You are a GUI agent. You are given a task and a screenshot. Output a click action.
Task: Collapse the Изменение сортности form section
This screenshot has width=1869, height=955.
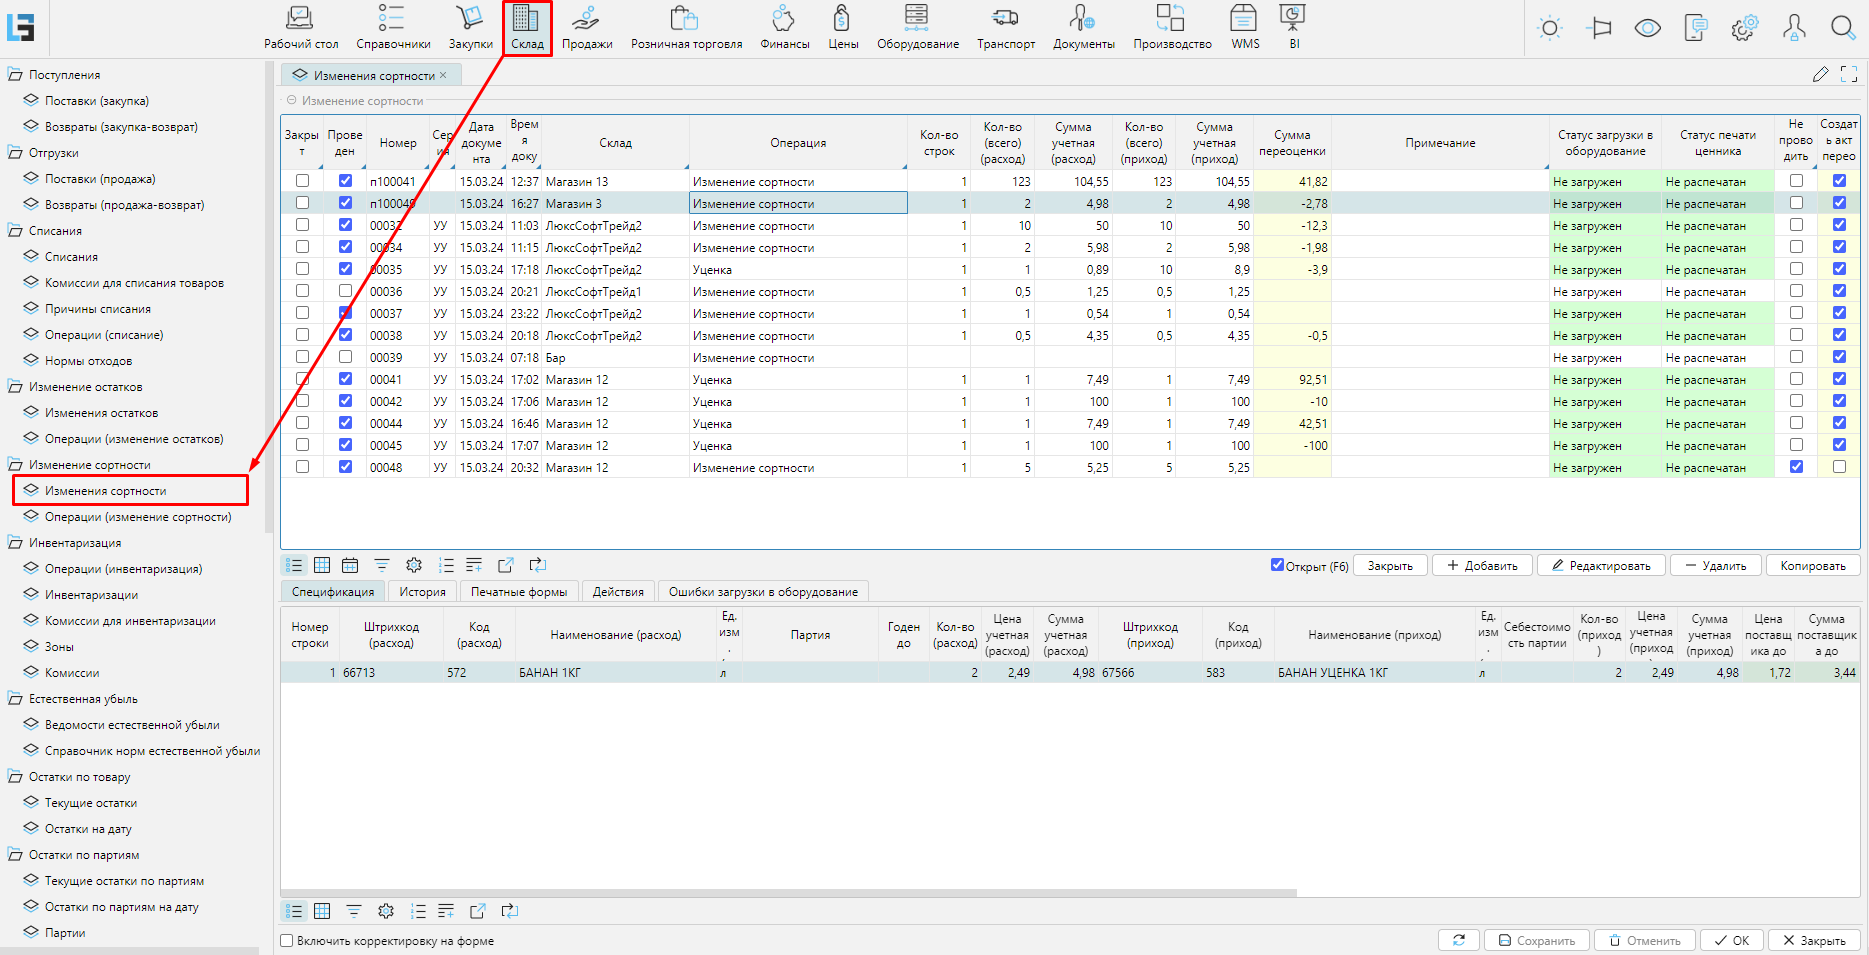click(292, 101)
